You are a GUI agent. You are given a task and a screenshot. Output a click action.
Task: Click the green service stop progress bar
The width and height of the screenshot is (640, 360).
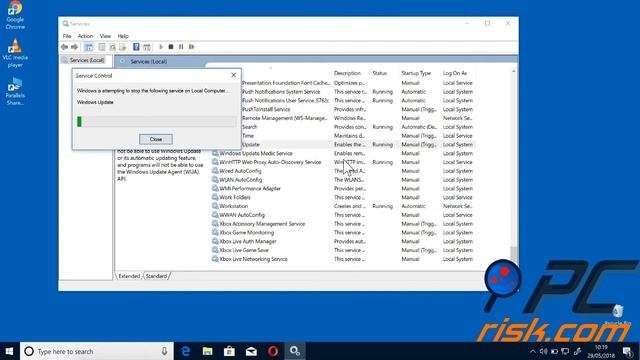(x=156, y=121)
